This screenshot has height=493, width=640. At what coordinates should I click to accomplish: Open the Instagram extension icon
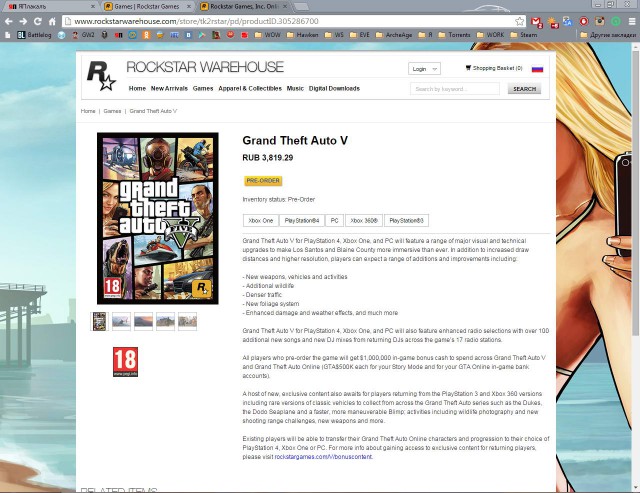pos(600,22)
